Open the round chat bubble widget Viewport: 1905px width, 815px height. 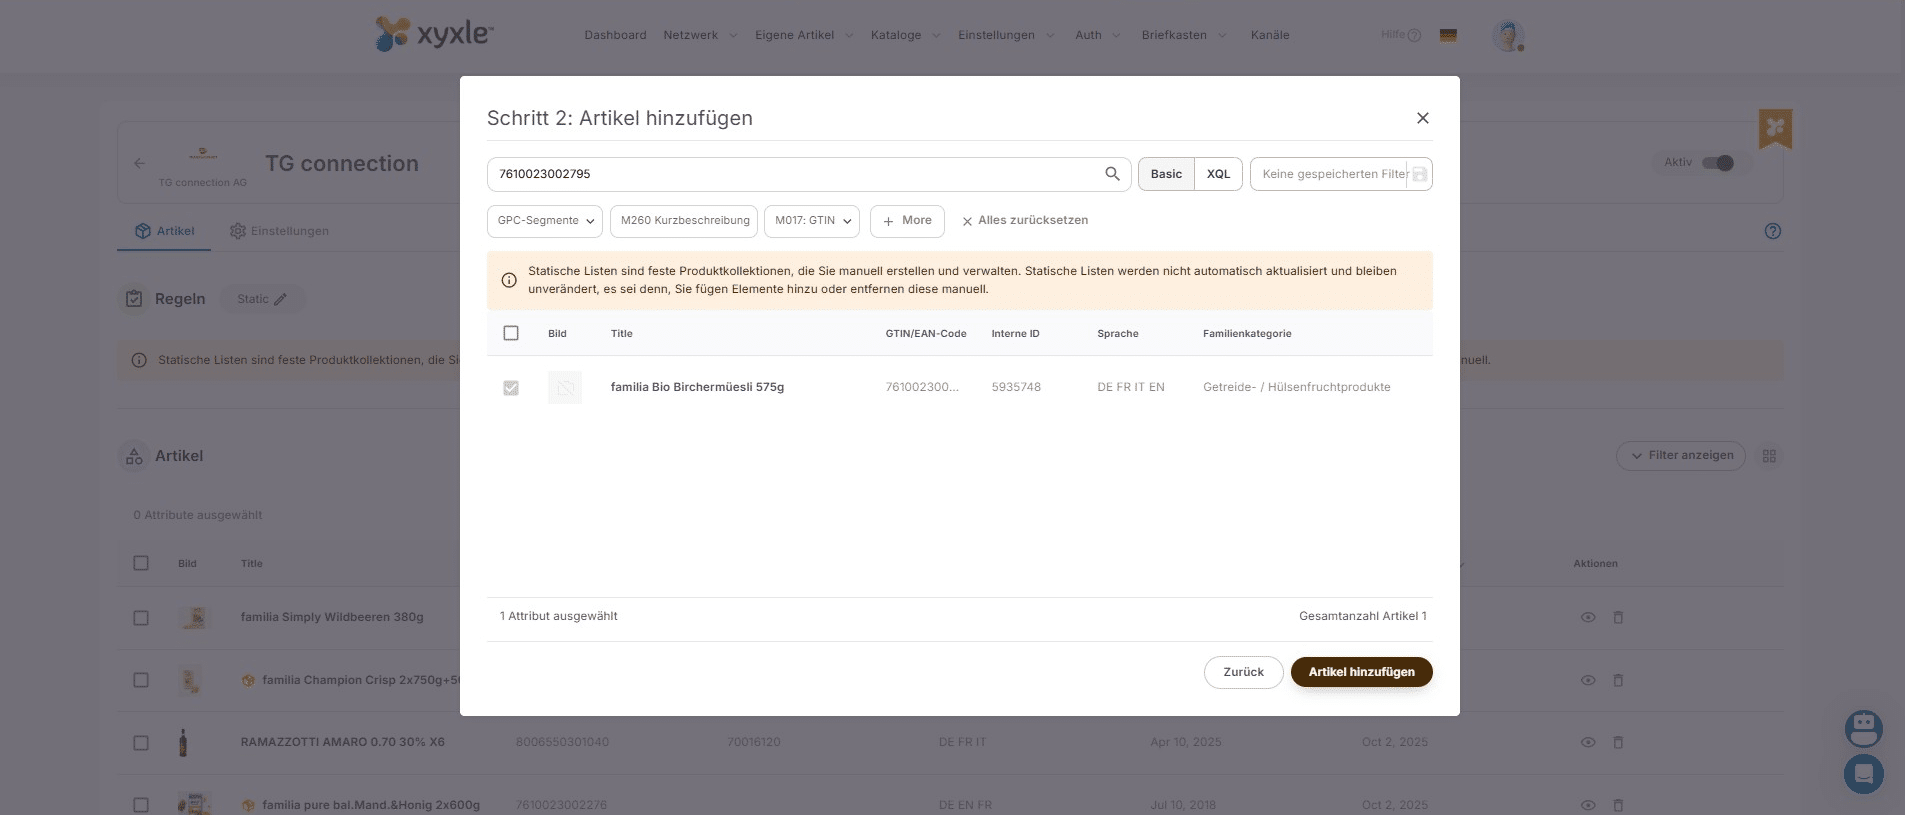pos(1864,774)
